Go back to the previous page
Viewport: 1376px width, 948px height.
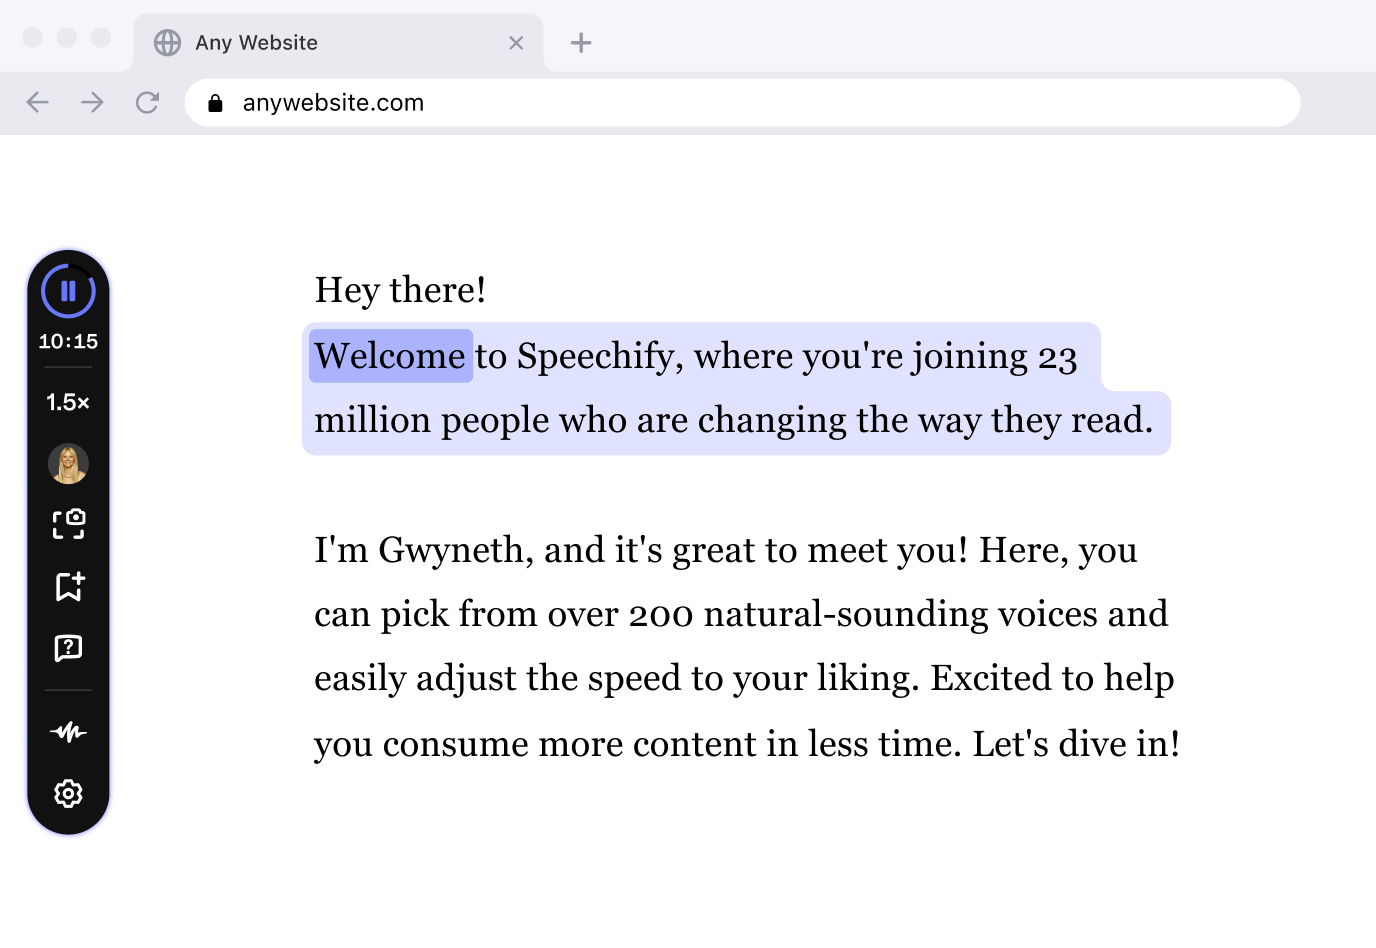pos(38,102)
